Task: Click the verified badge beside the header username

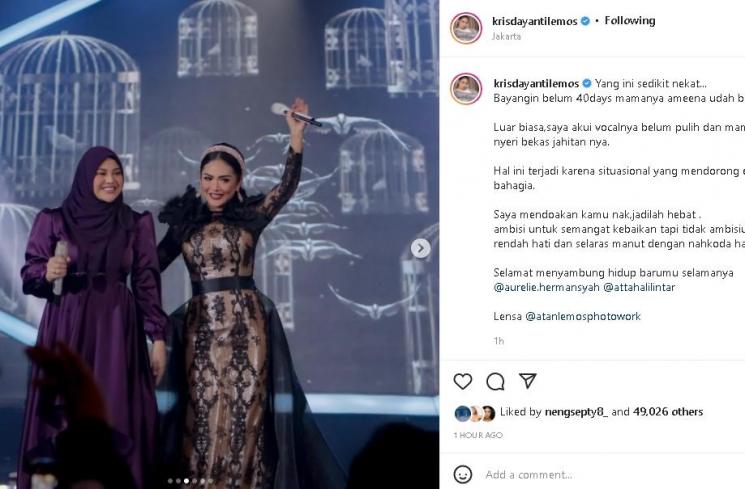Action: point(586,21)
